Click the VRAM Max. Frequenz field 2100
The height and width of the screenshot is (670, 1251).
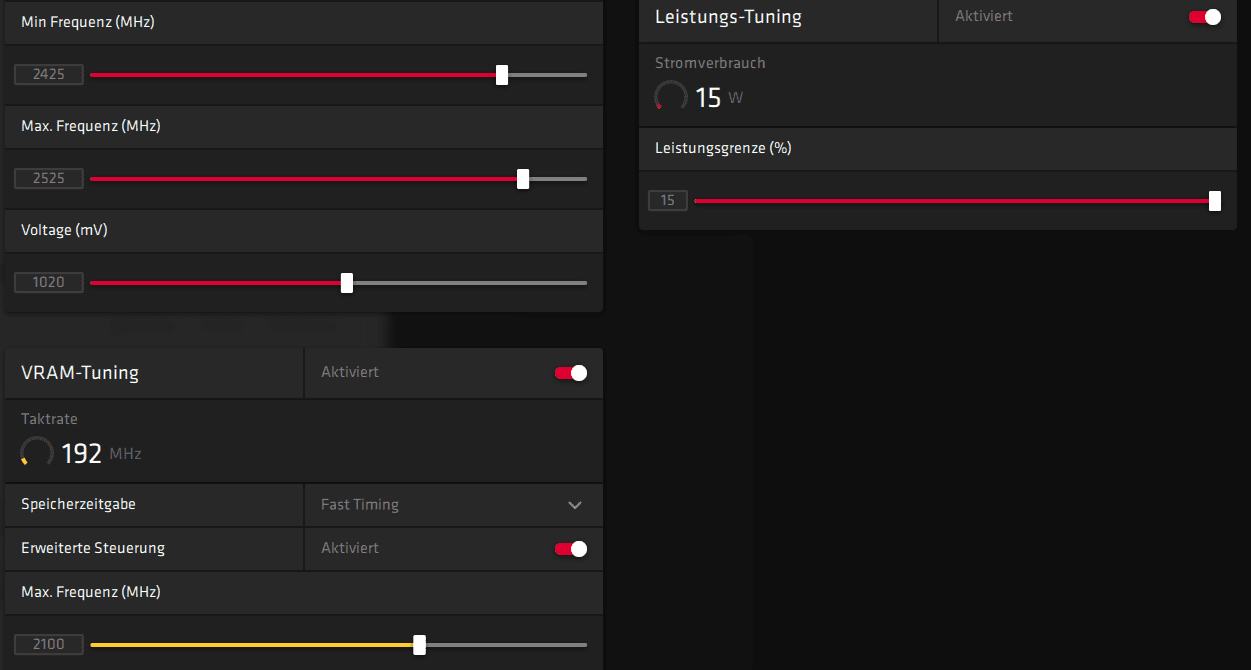coord(48,644)
